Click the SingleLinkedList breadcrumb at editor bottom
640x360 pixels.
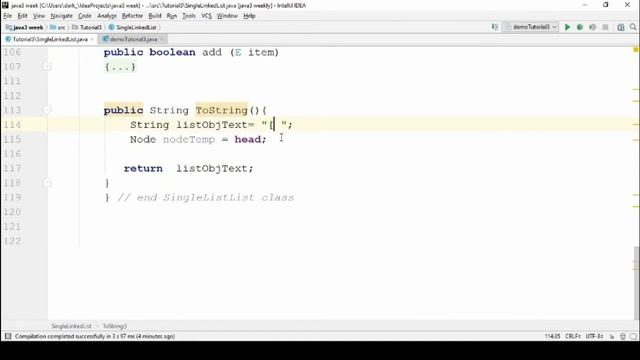[71, 326]
